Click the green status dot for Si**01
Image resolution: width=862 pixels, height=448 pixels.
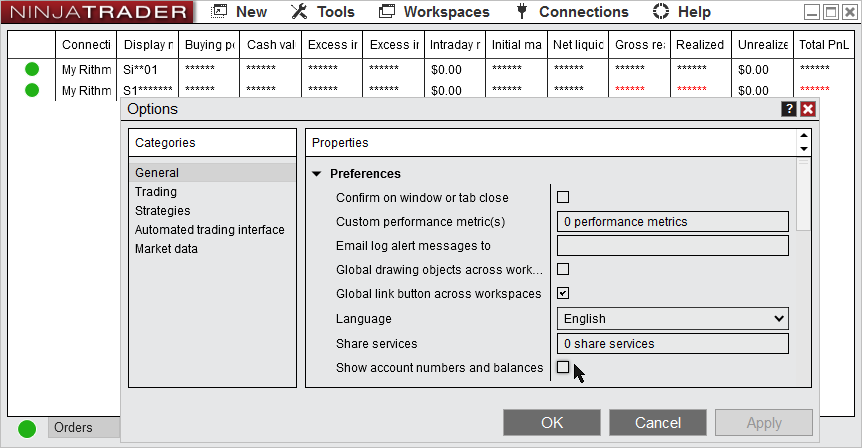point(32,69)
